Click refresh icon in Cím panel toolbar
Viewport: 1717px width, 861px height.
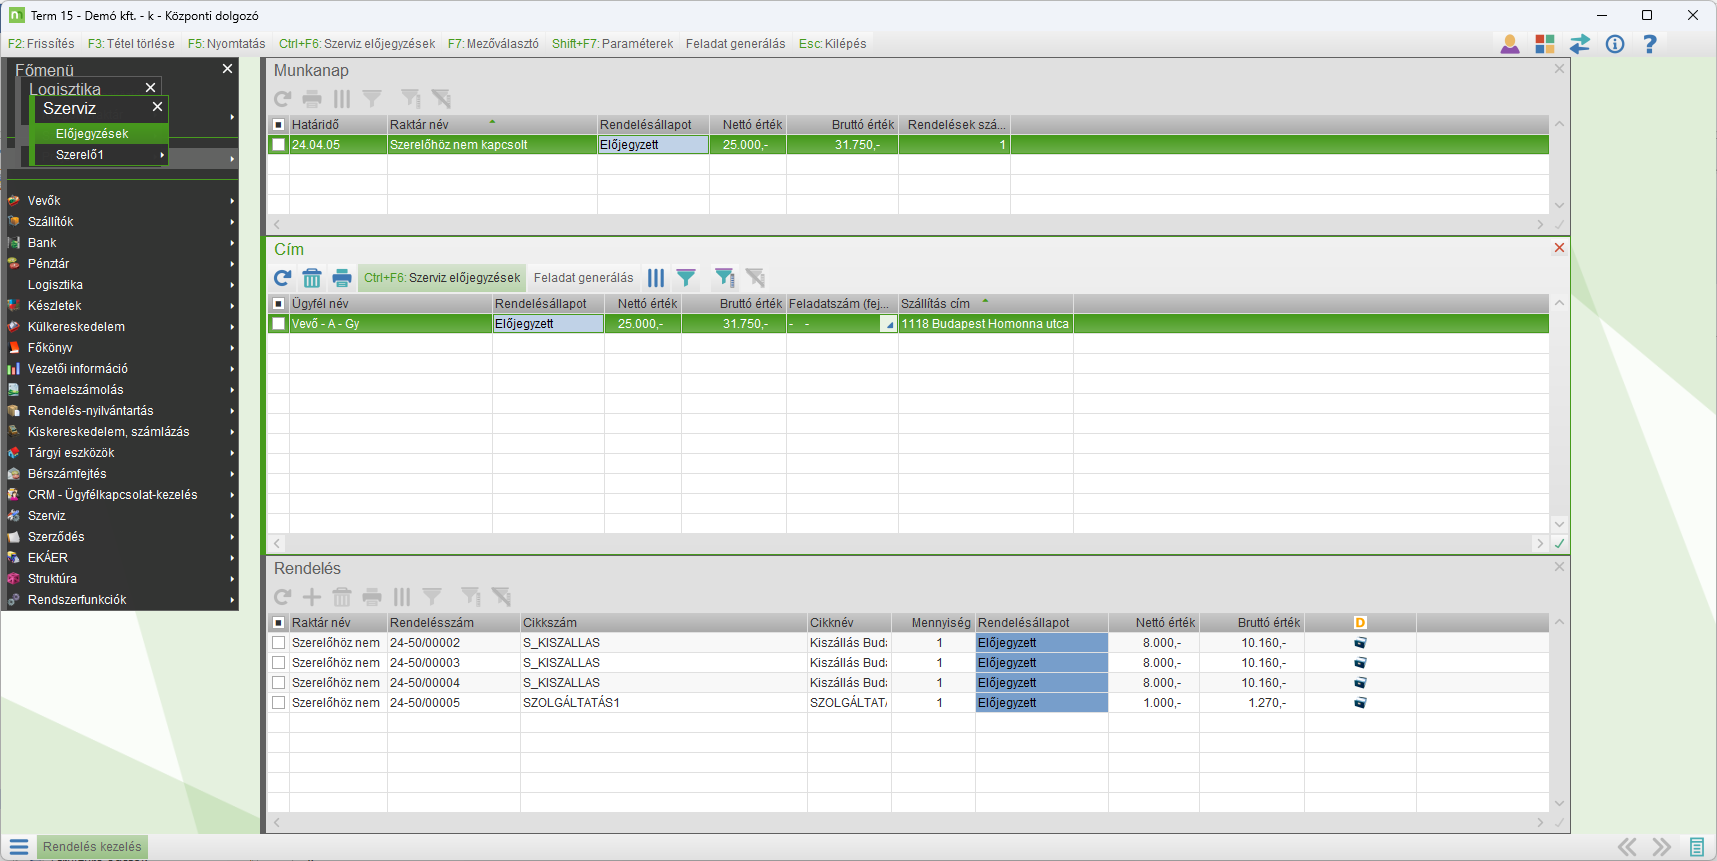(x=283, y=278)
